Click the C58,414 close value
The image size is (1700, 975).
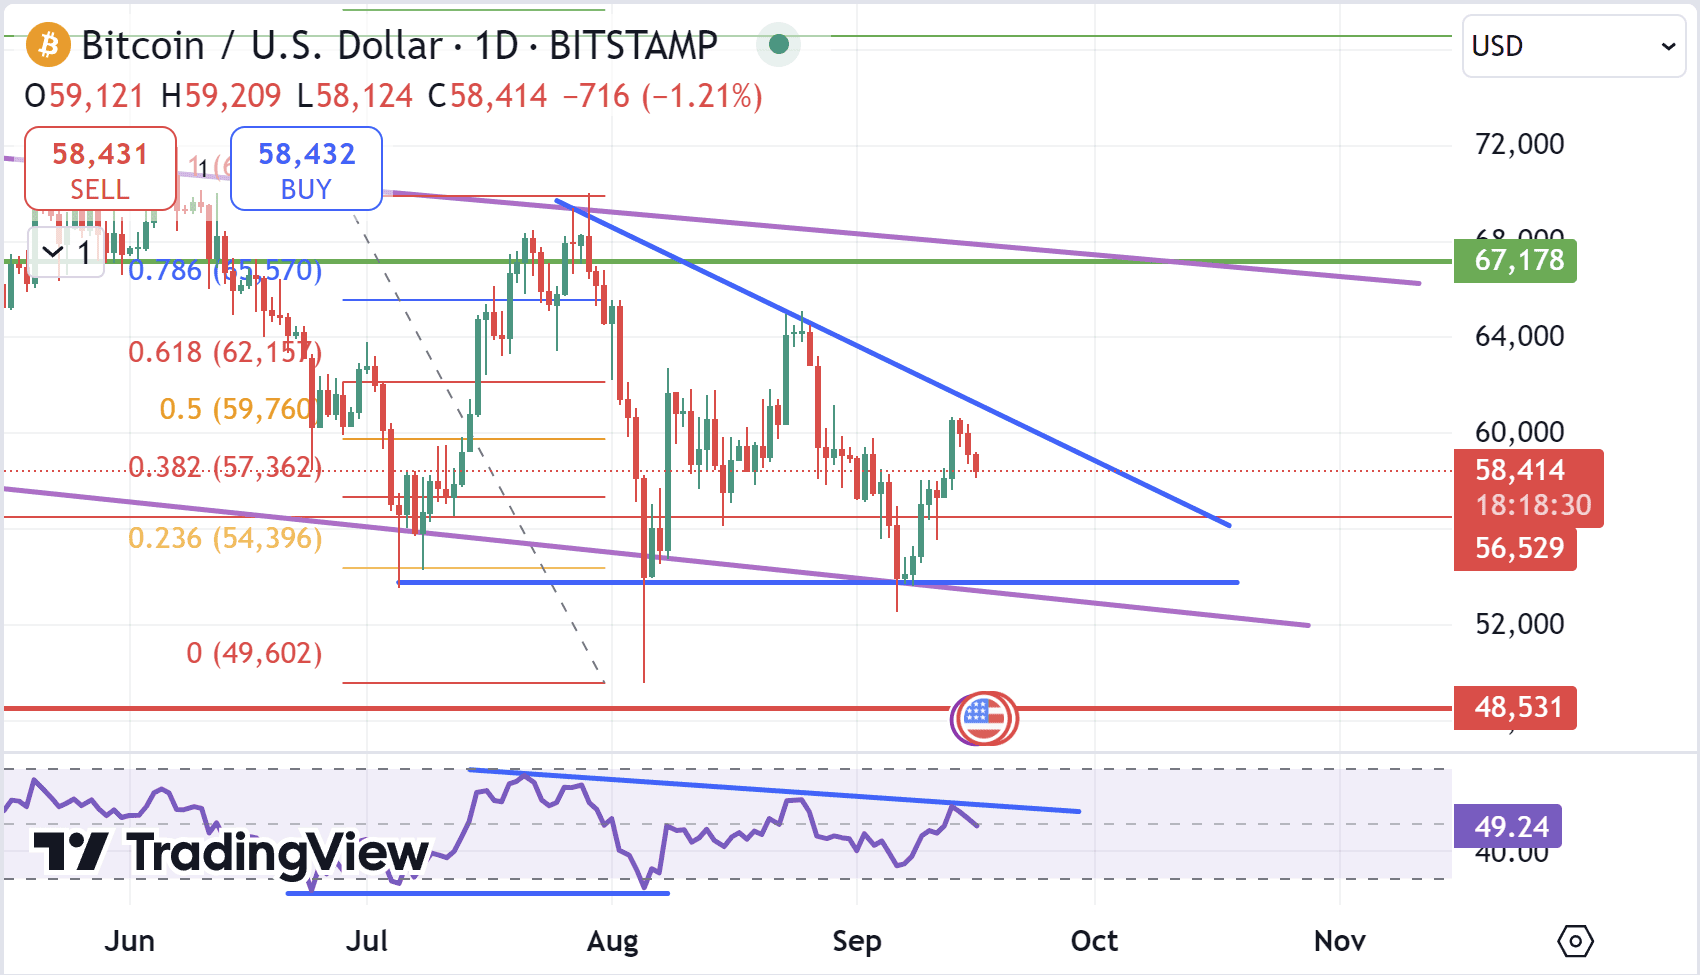point(488,97)
